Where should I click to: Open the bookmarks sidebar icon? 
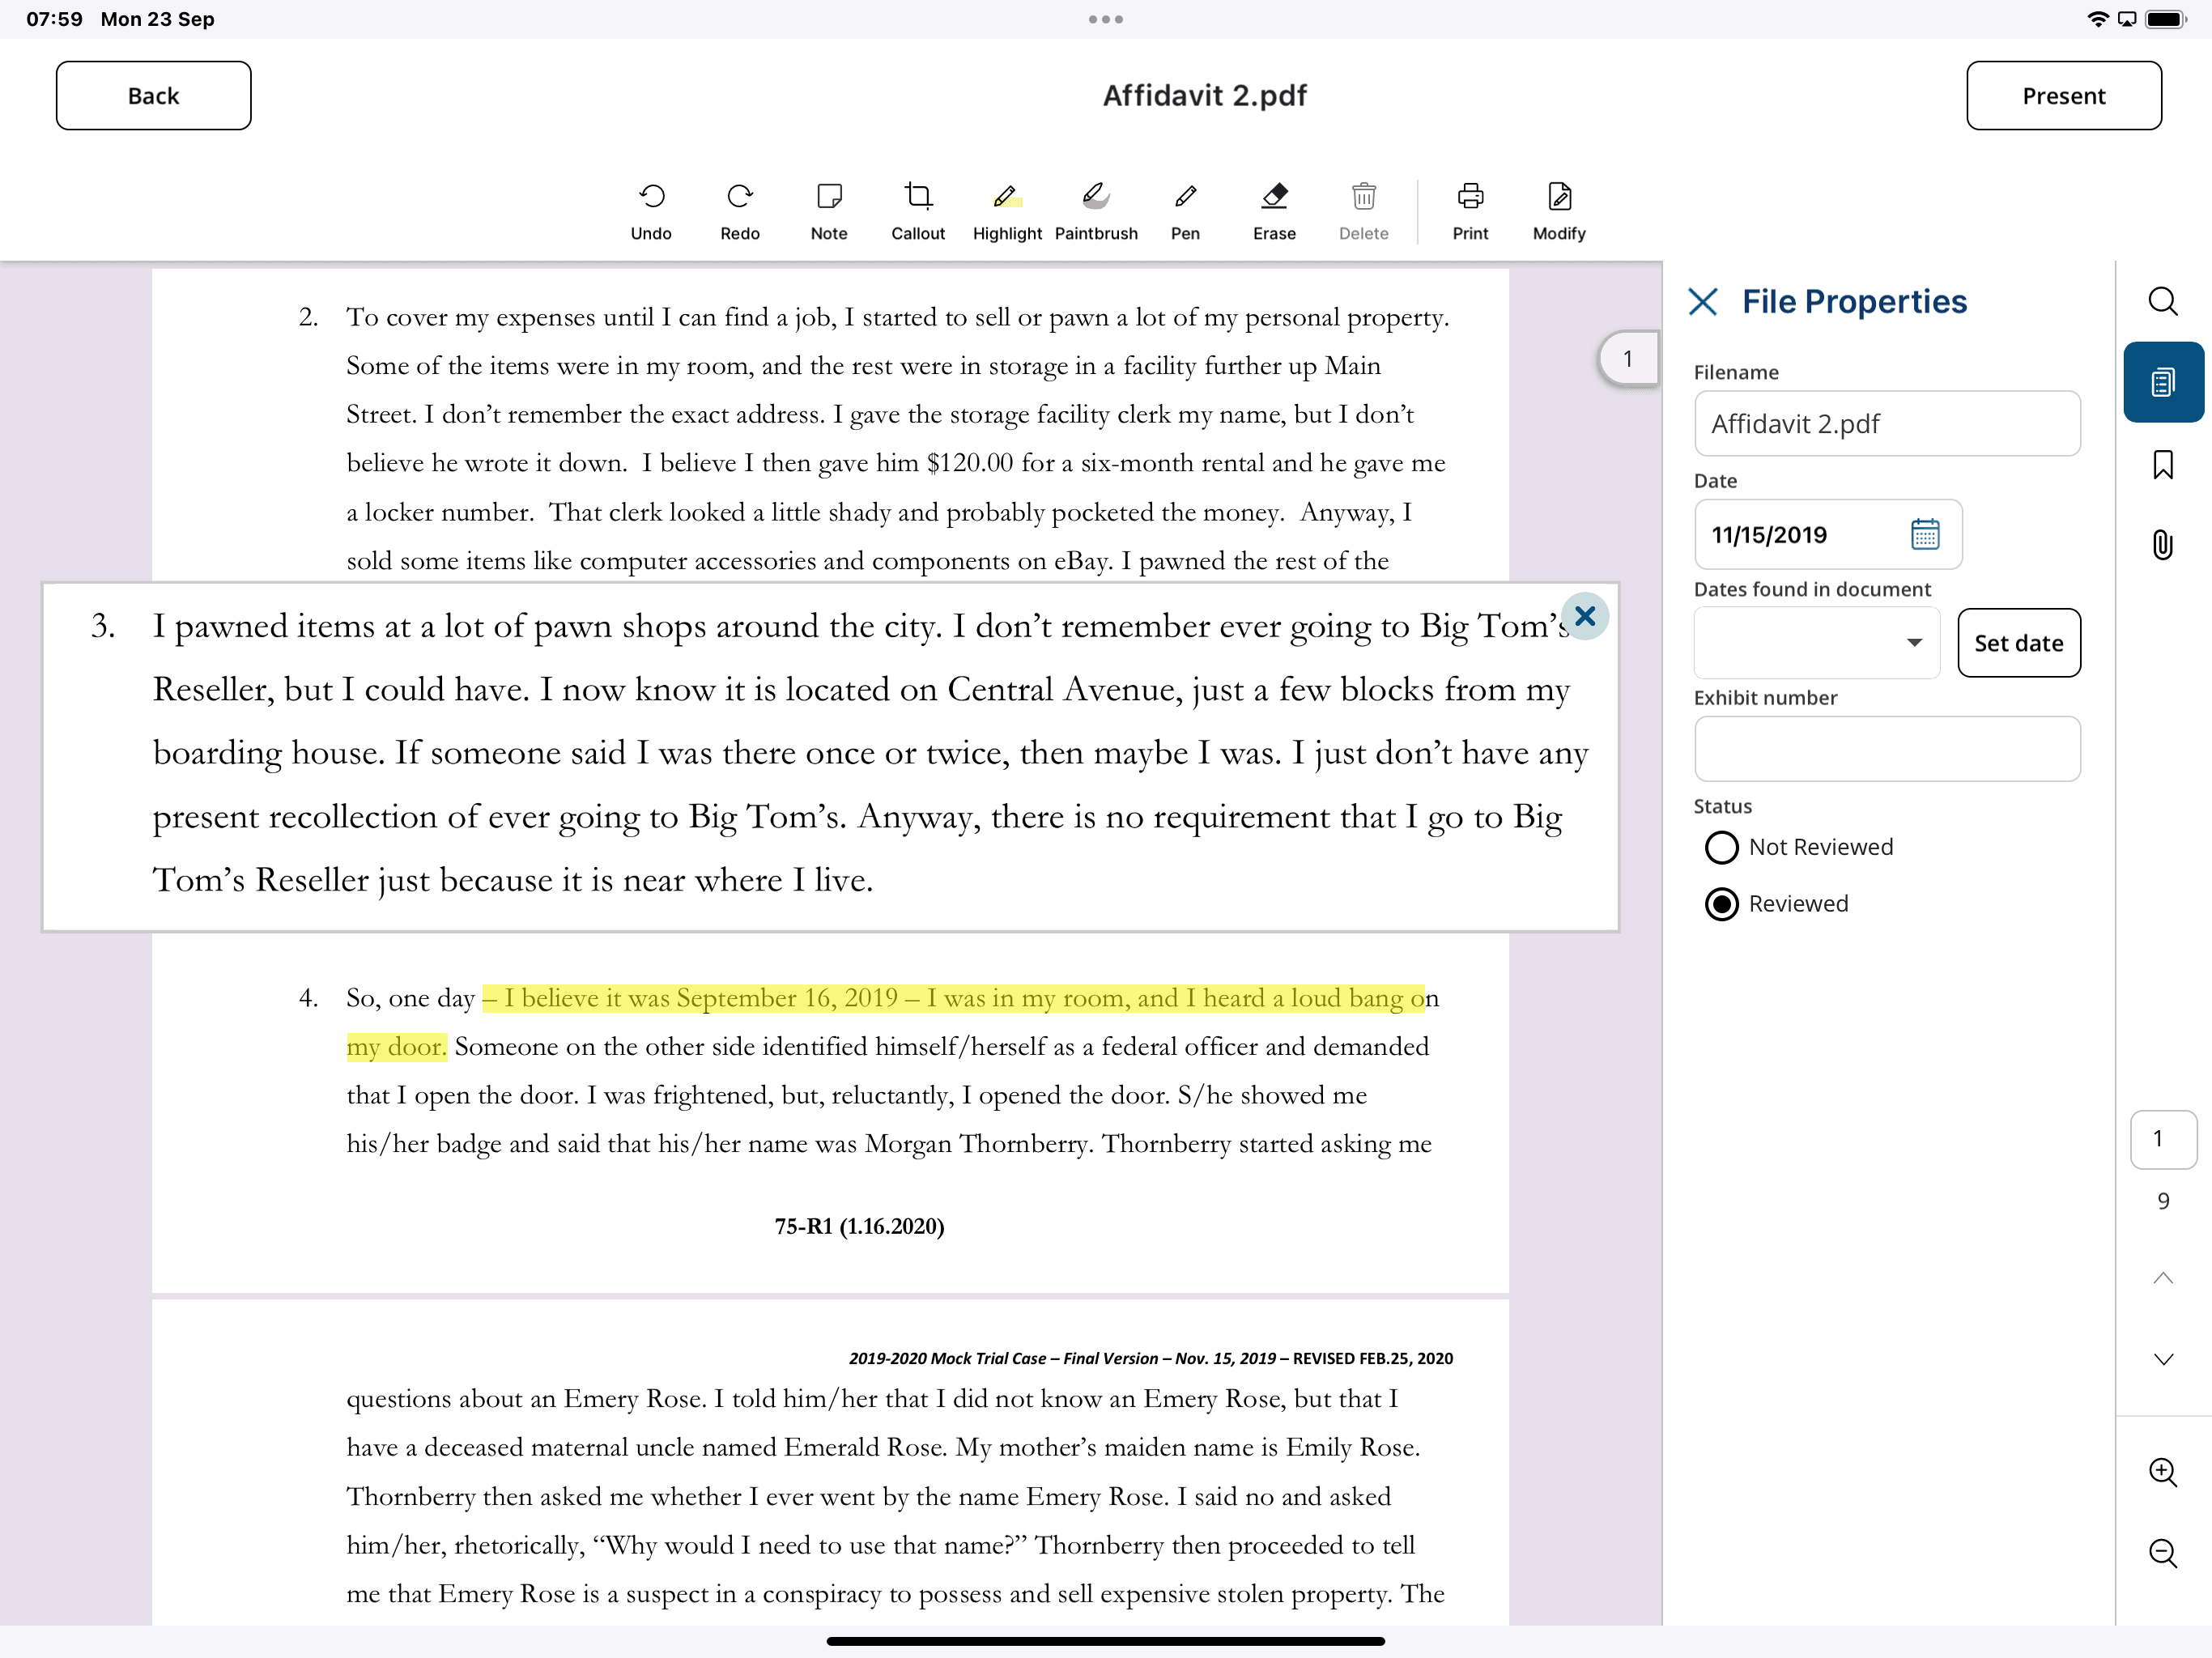click(x=2163, y=464)
